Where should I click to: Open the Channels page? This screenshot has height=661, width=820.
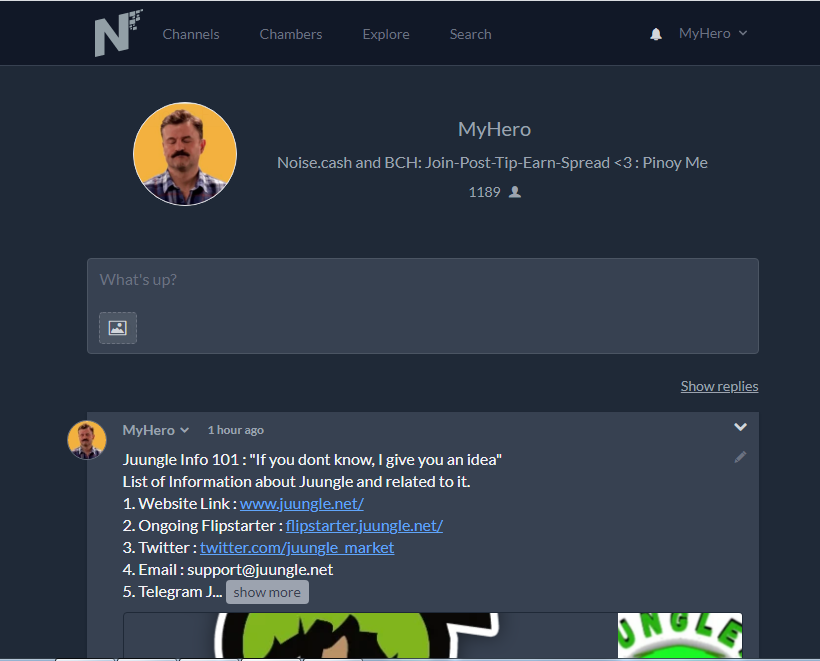point(191,34)
